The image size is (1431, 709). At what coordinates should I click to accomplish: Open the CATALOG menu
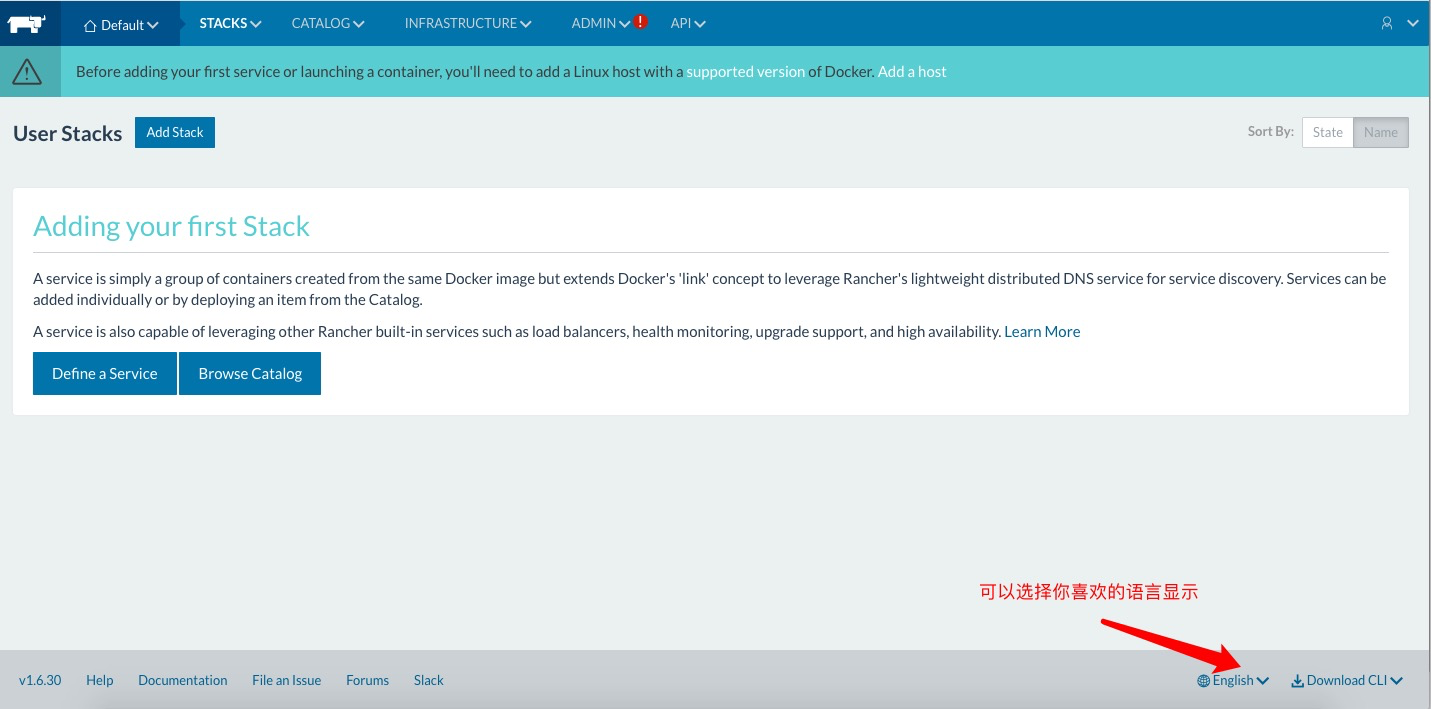point(328,23)
